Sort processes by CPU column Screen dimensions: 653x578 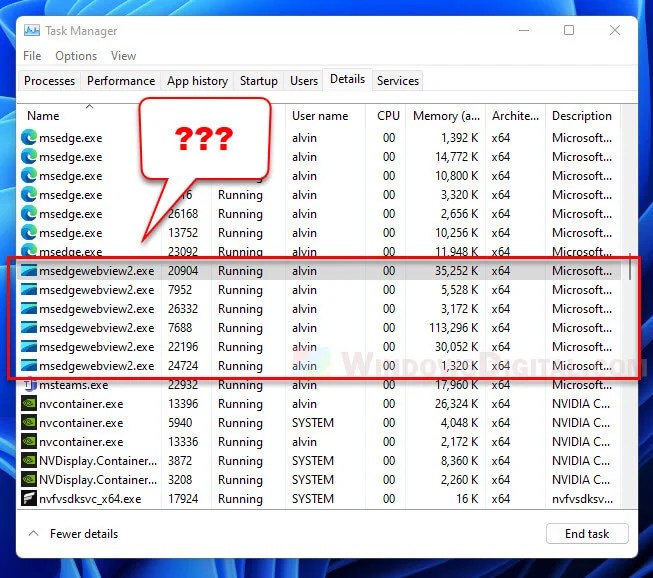(388, 116)
